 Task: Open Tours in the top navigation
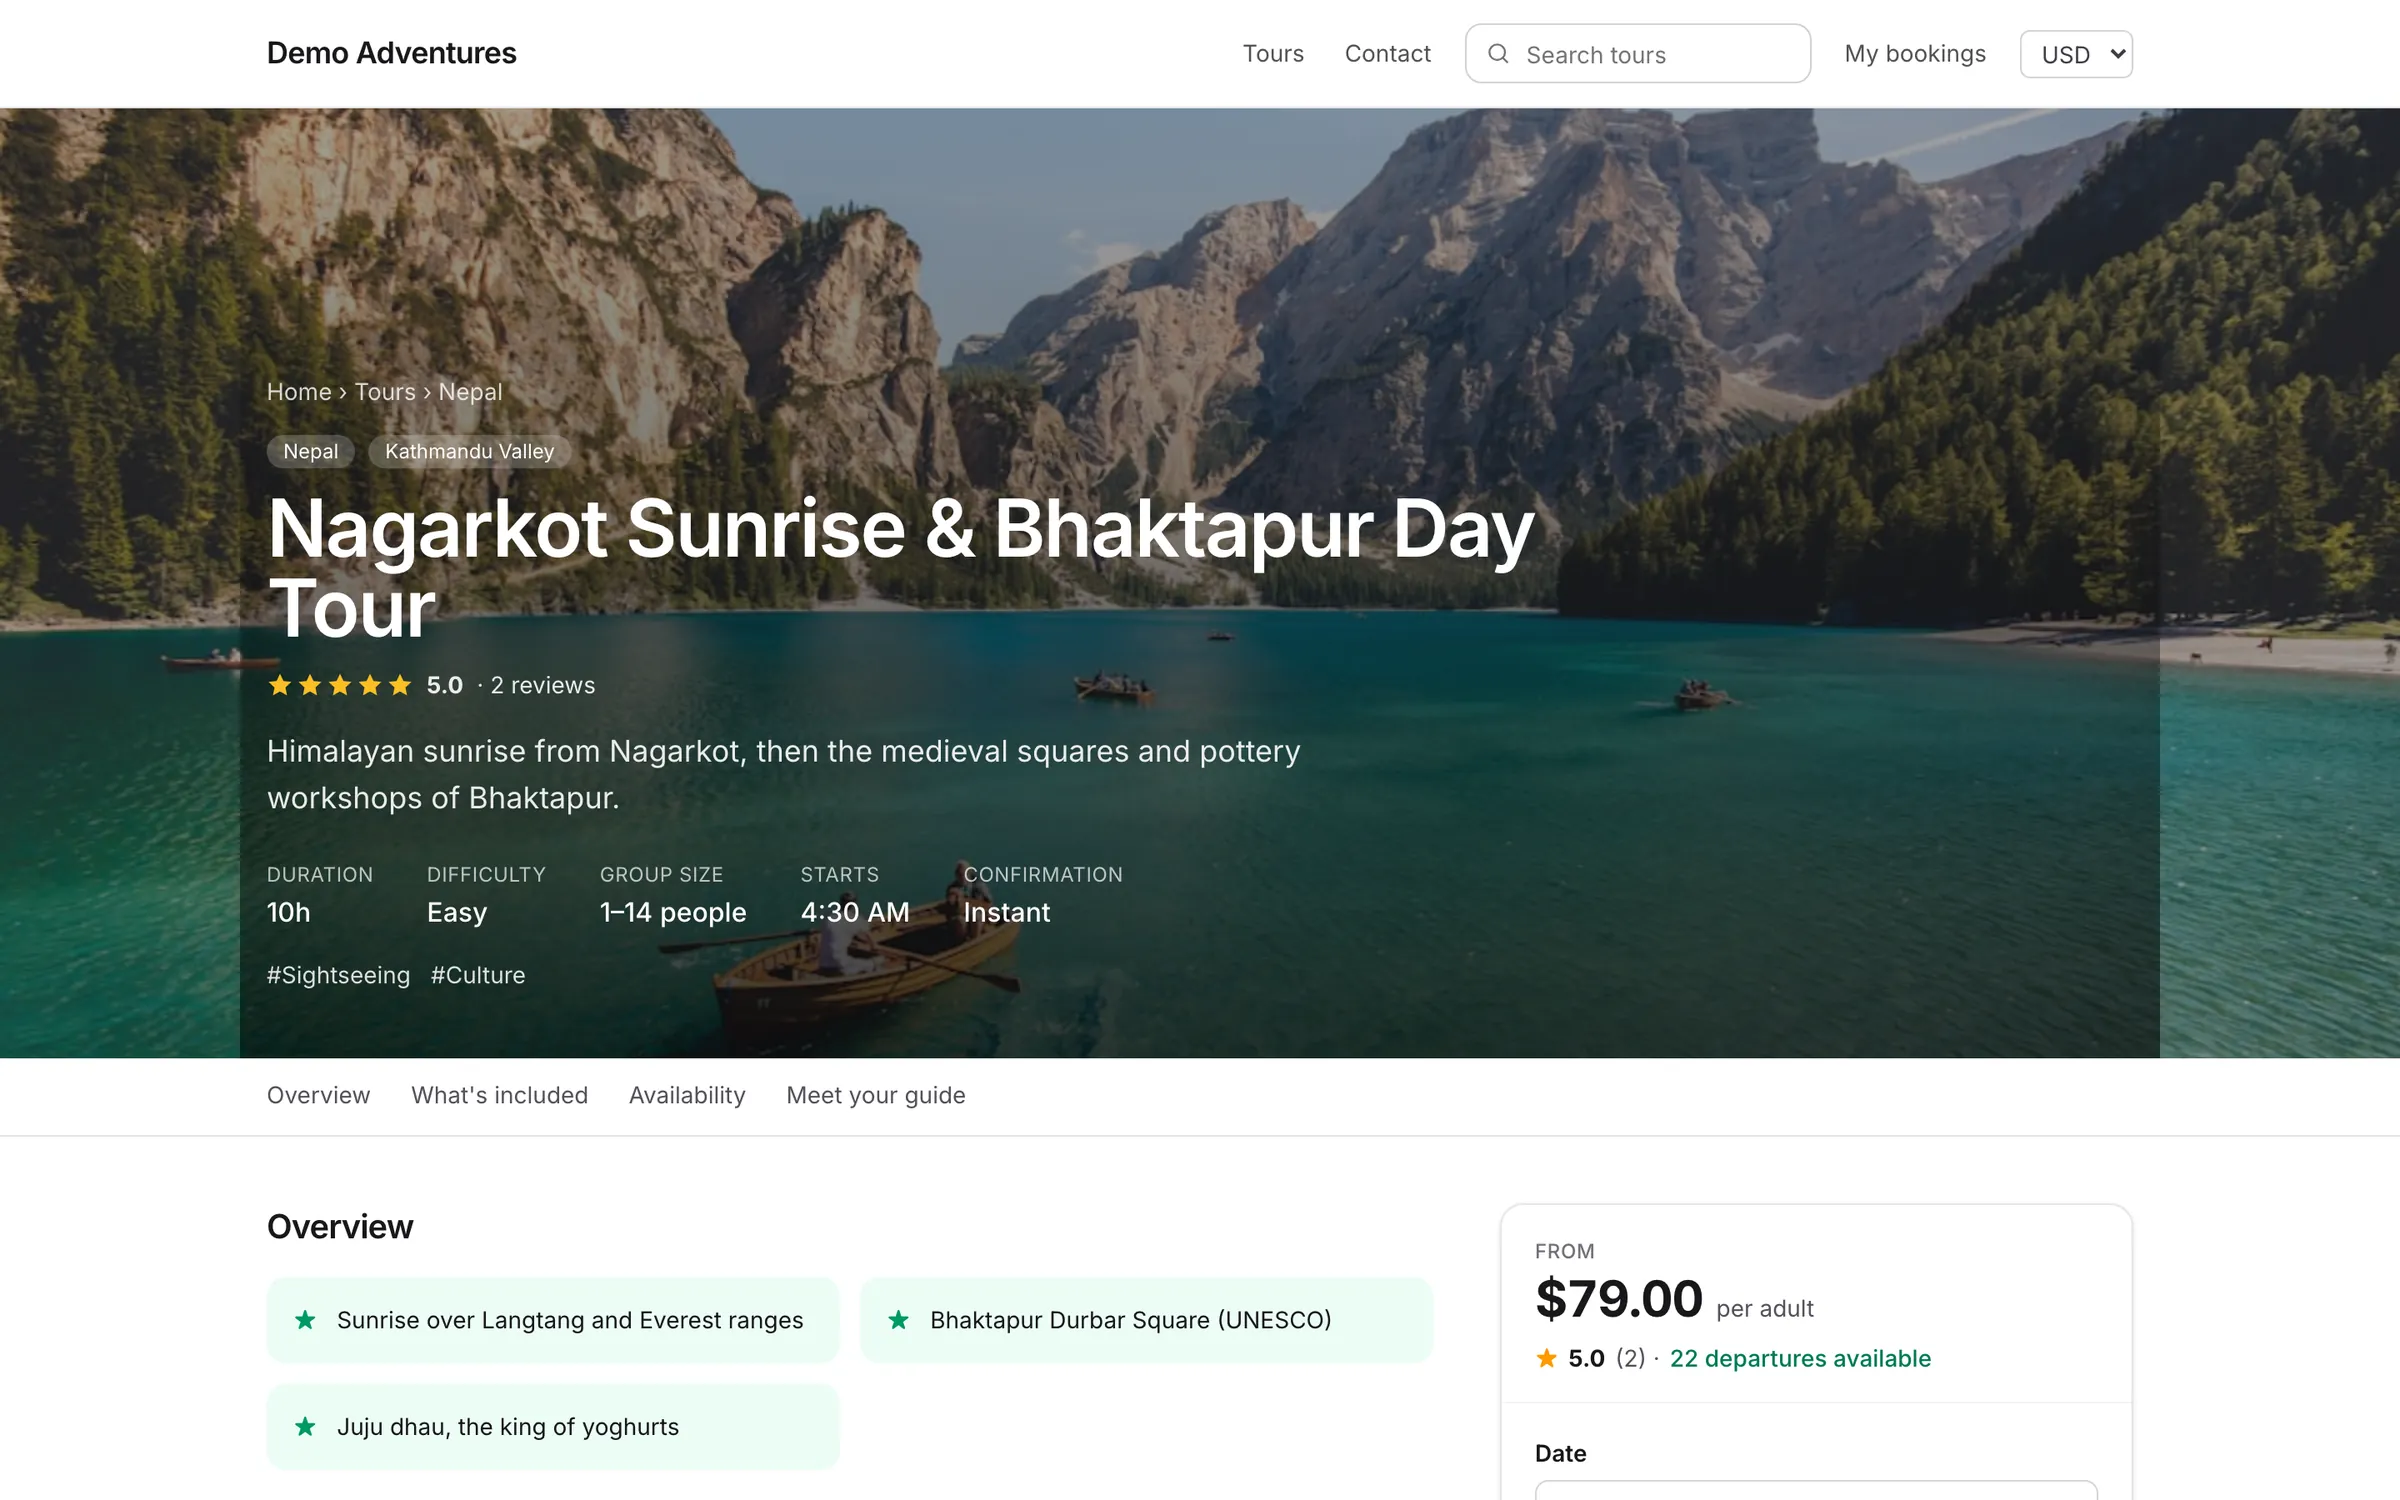1273,54
